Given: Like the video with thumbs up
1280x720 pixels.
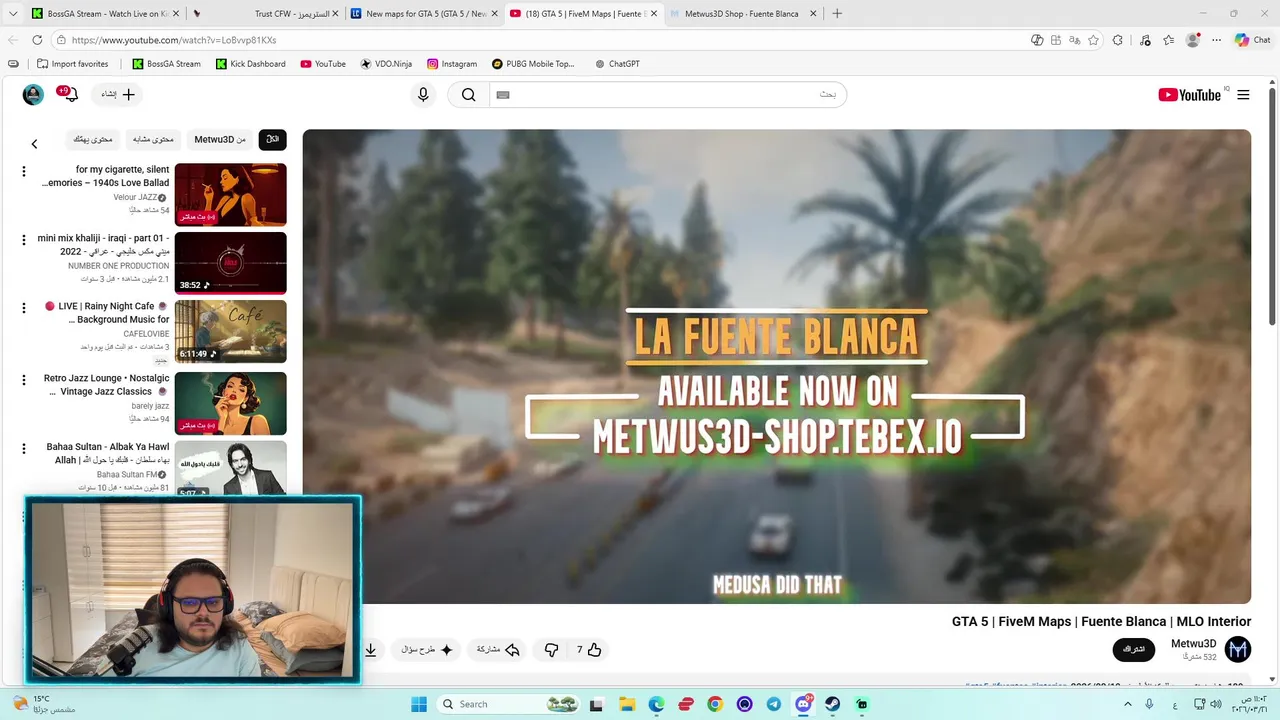Looking at the screenshot, I should tap(589, 650).
